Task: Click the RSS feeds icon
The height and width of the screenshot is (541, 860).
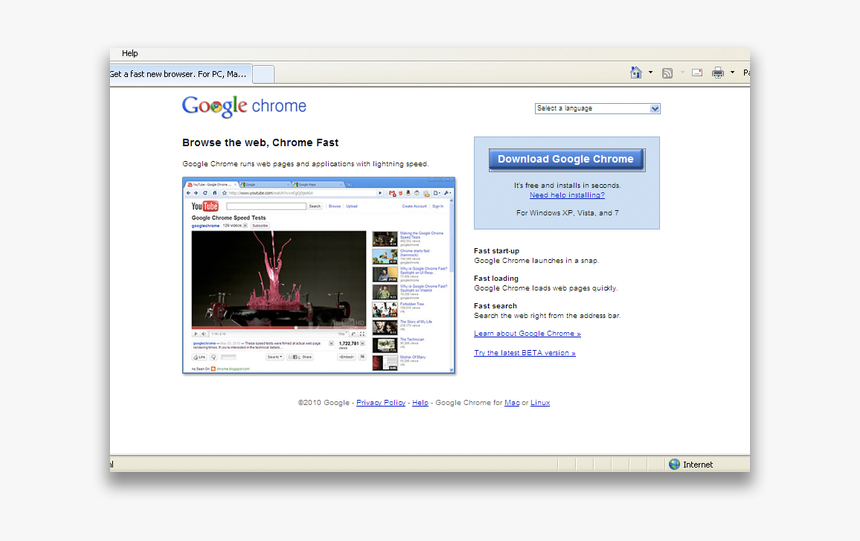Action: [x=667, y=73]
